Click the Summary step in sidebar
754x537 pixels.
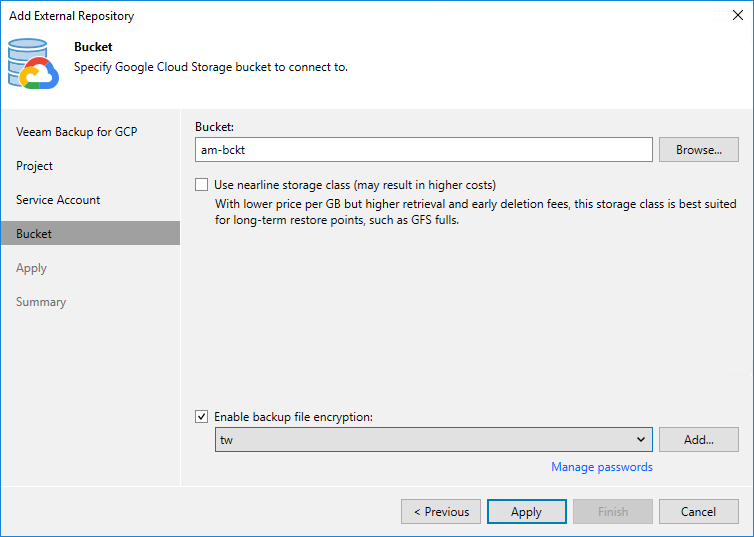(41, 302)
